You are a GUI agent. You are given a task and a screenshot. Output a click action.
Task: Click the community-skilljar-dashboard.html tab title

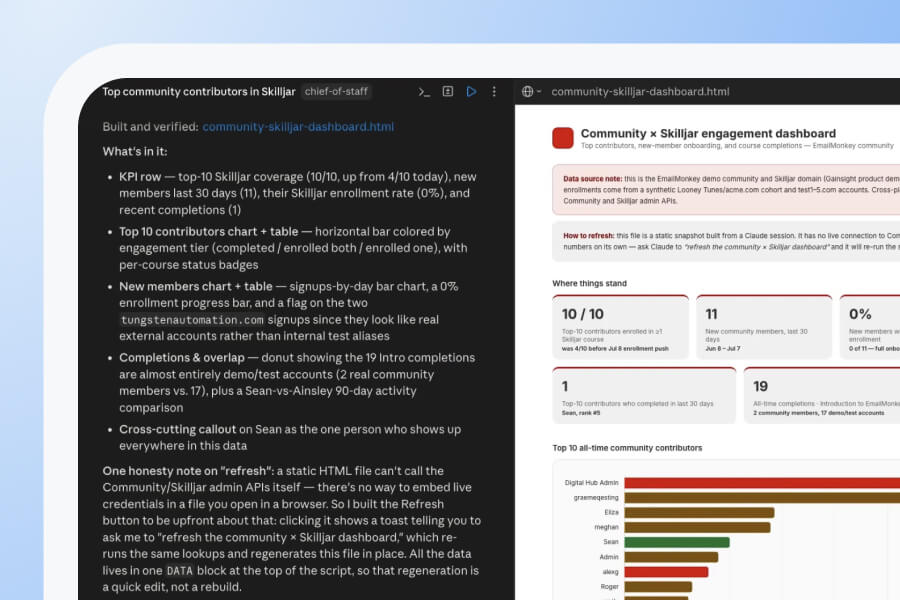[x=640, y=91]
